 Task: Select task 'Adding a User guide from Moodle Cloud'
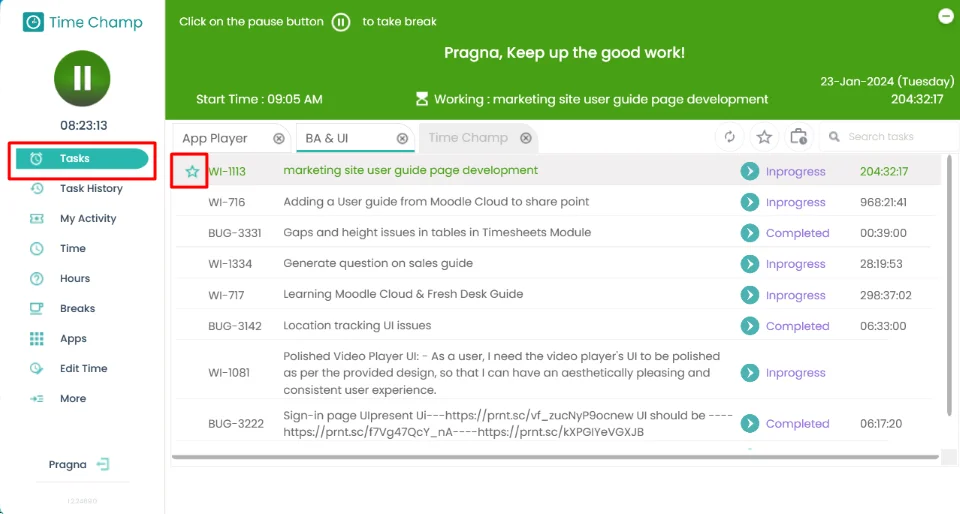tap(436, 202)
